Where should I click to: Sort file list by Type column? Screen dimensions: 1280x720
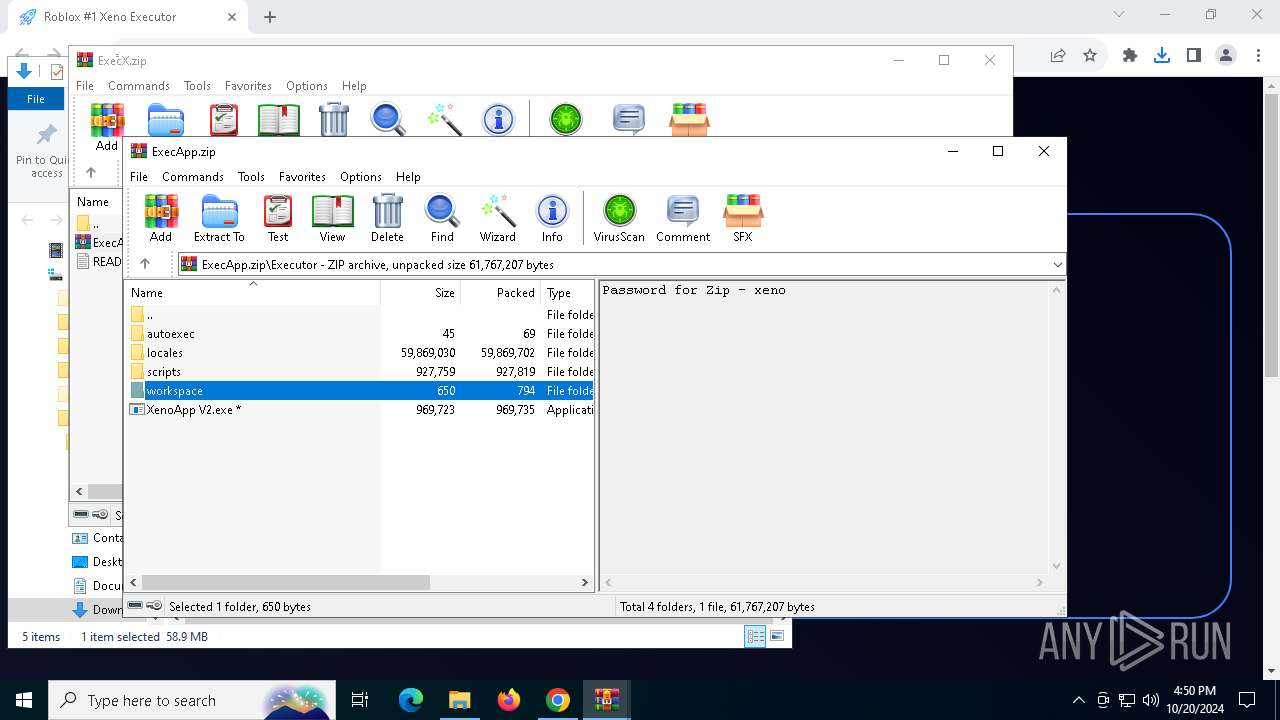tap(568, 292)
